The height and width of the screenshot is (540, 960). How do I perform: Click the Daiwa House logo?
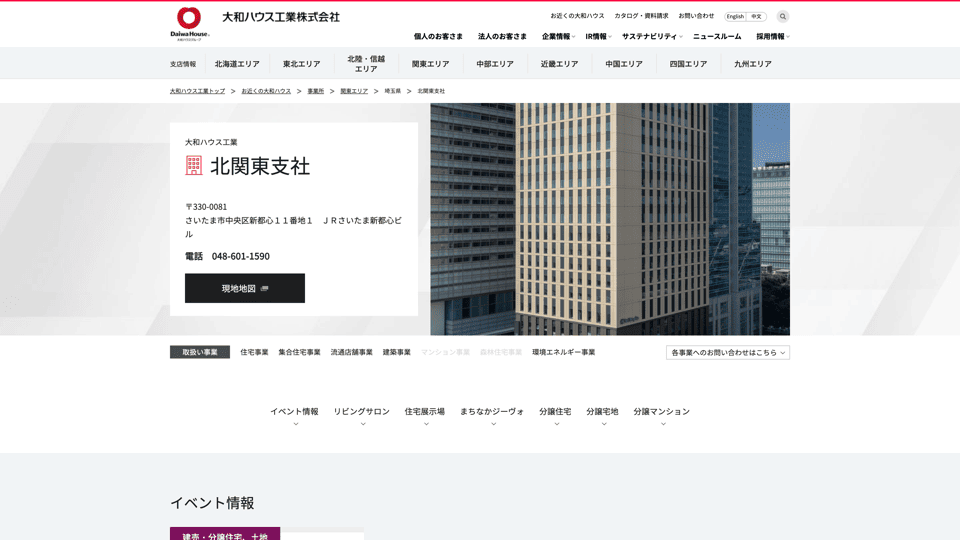point(190,24)
